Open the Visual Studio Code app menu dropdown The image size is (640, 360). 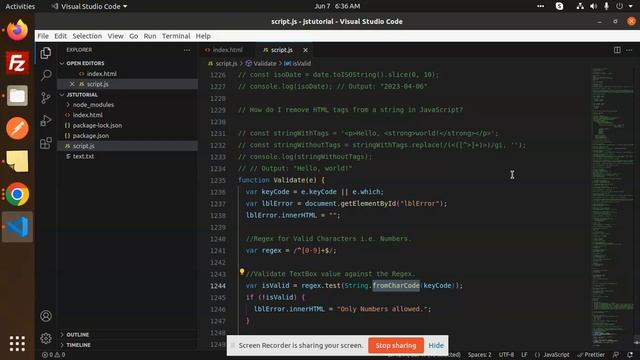[x=89, y=6]
